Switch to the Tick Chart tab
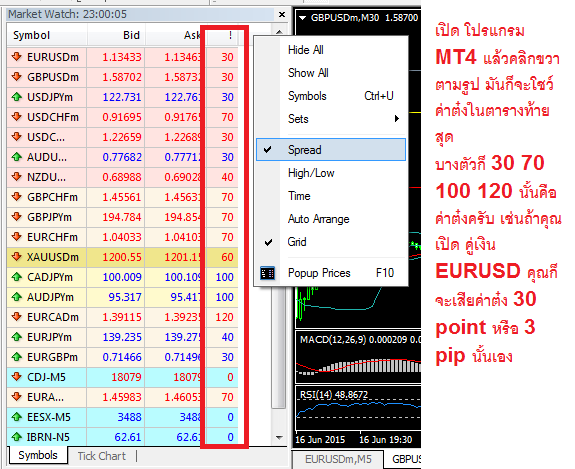Viewport: 575px width, 469px height. (102, 456)
